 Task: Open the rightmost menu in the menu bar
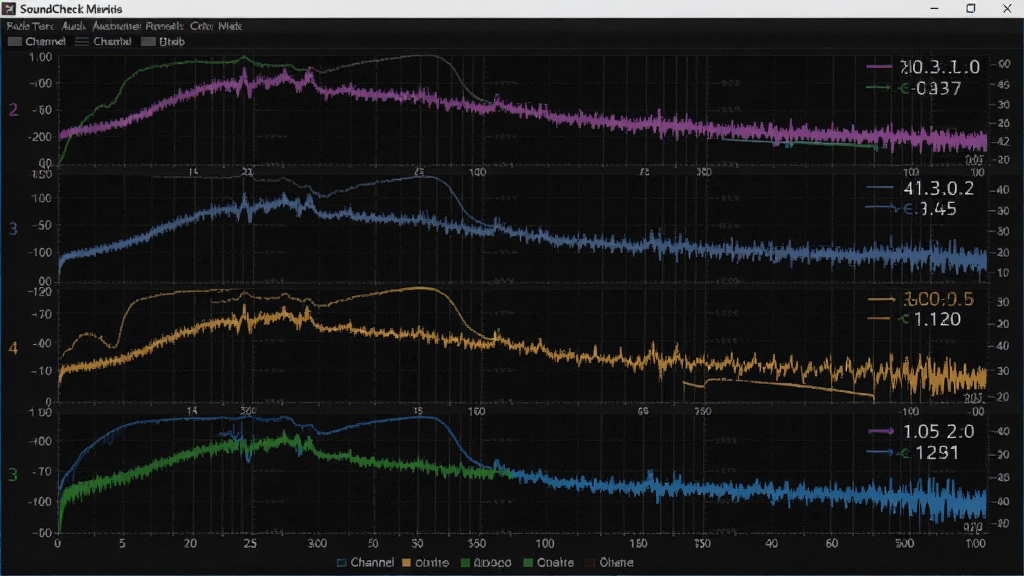coord(230,26)
